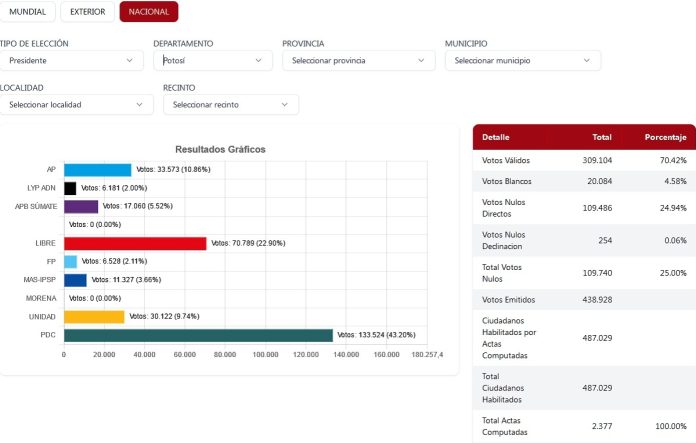Click the yellow UNIDAD bar
The image size is (696, 443).
point(93,317)
